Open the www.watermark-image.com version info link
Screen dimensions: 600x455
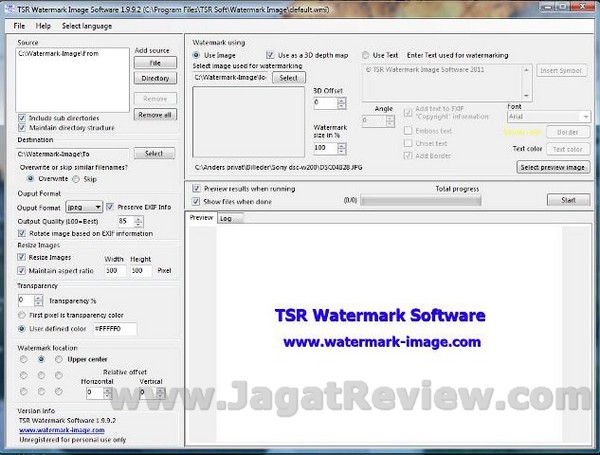(59, 429)
